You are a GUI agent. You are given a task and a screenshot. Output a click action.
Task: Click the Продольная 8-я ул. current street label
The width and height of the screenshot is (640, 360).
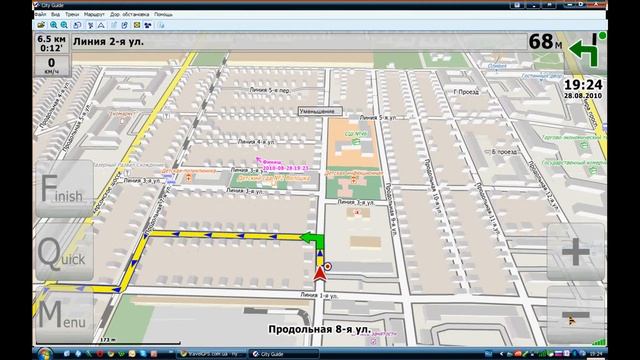click(320, 329)
